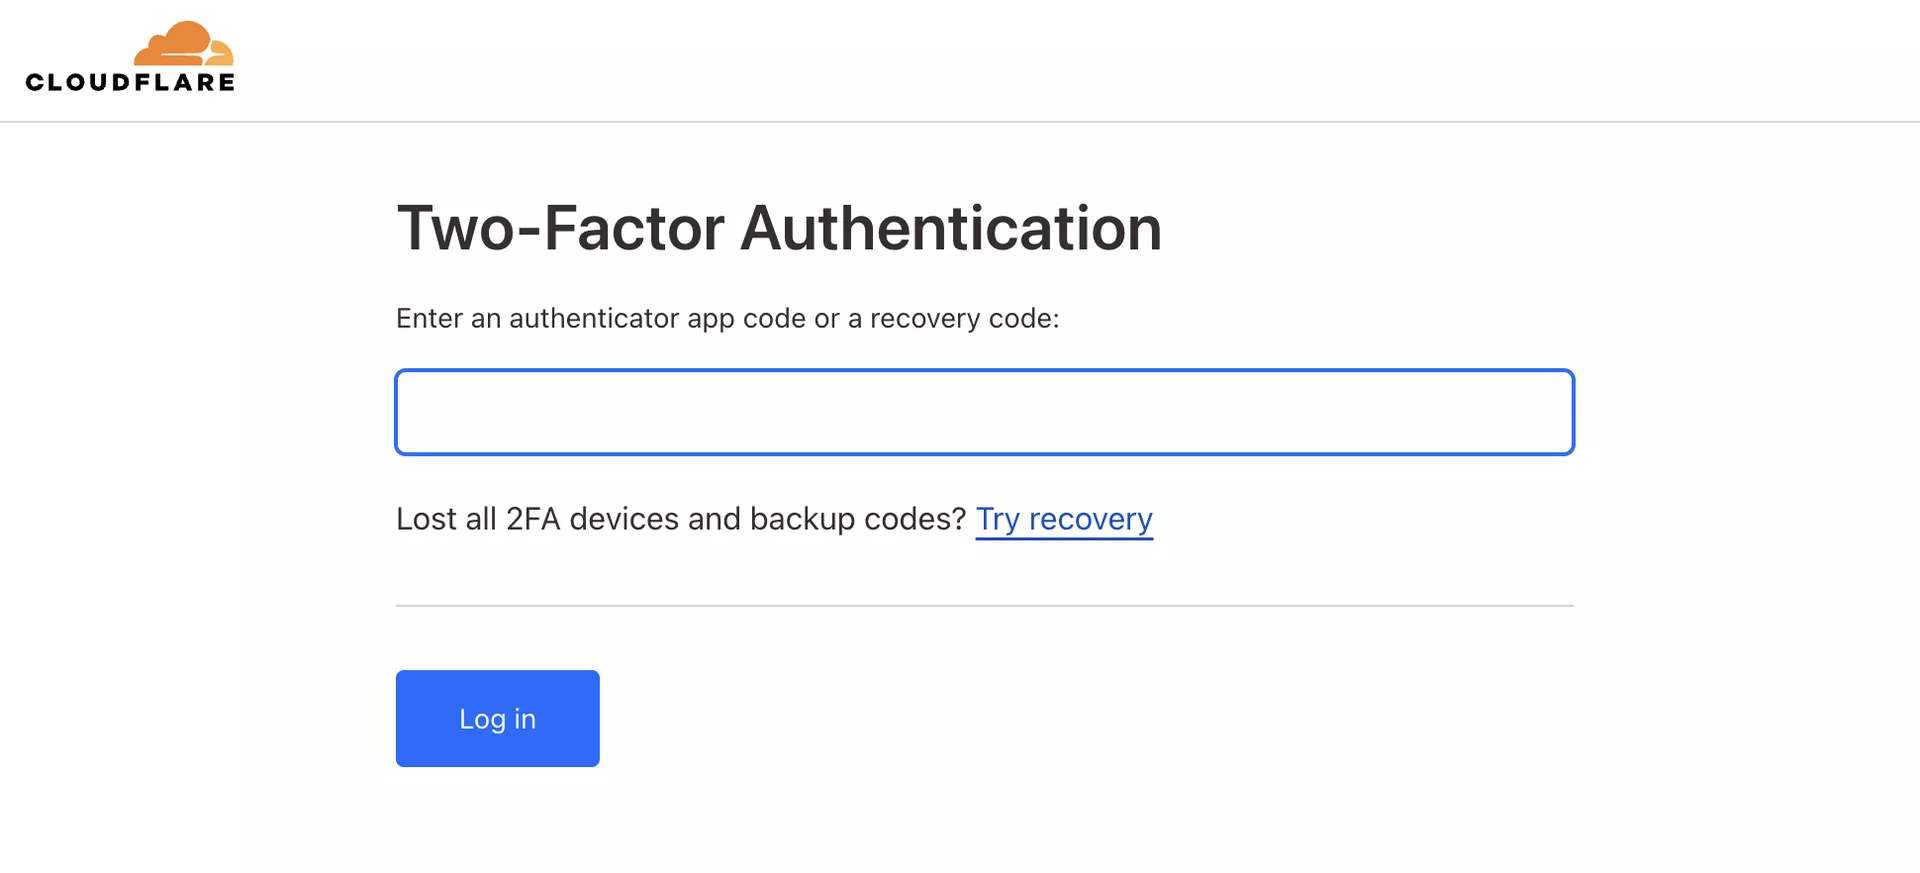This screenshot has height=873, width=1920.
Task: Focus the authenticator code input field
Action: (x=984, y=412)
